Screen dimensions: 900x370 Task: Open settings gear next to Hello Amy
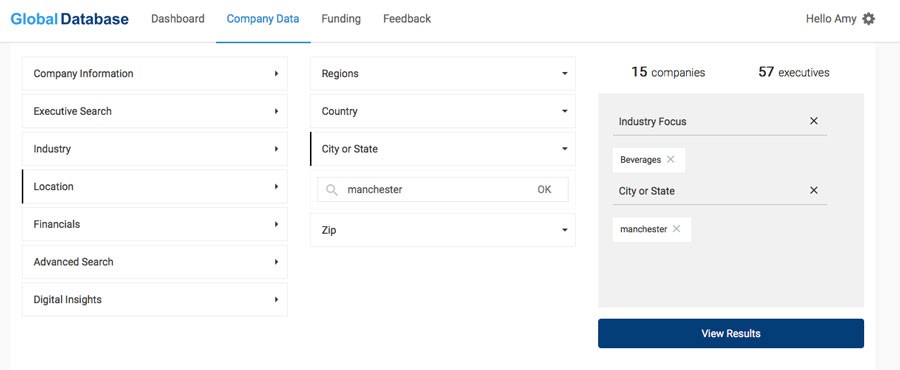tap(868, 19)
